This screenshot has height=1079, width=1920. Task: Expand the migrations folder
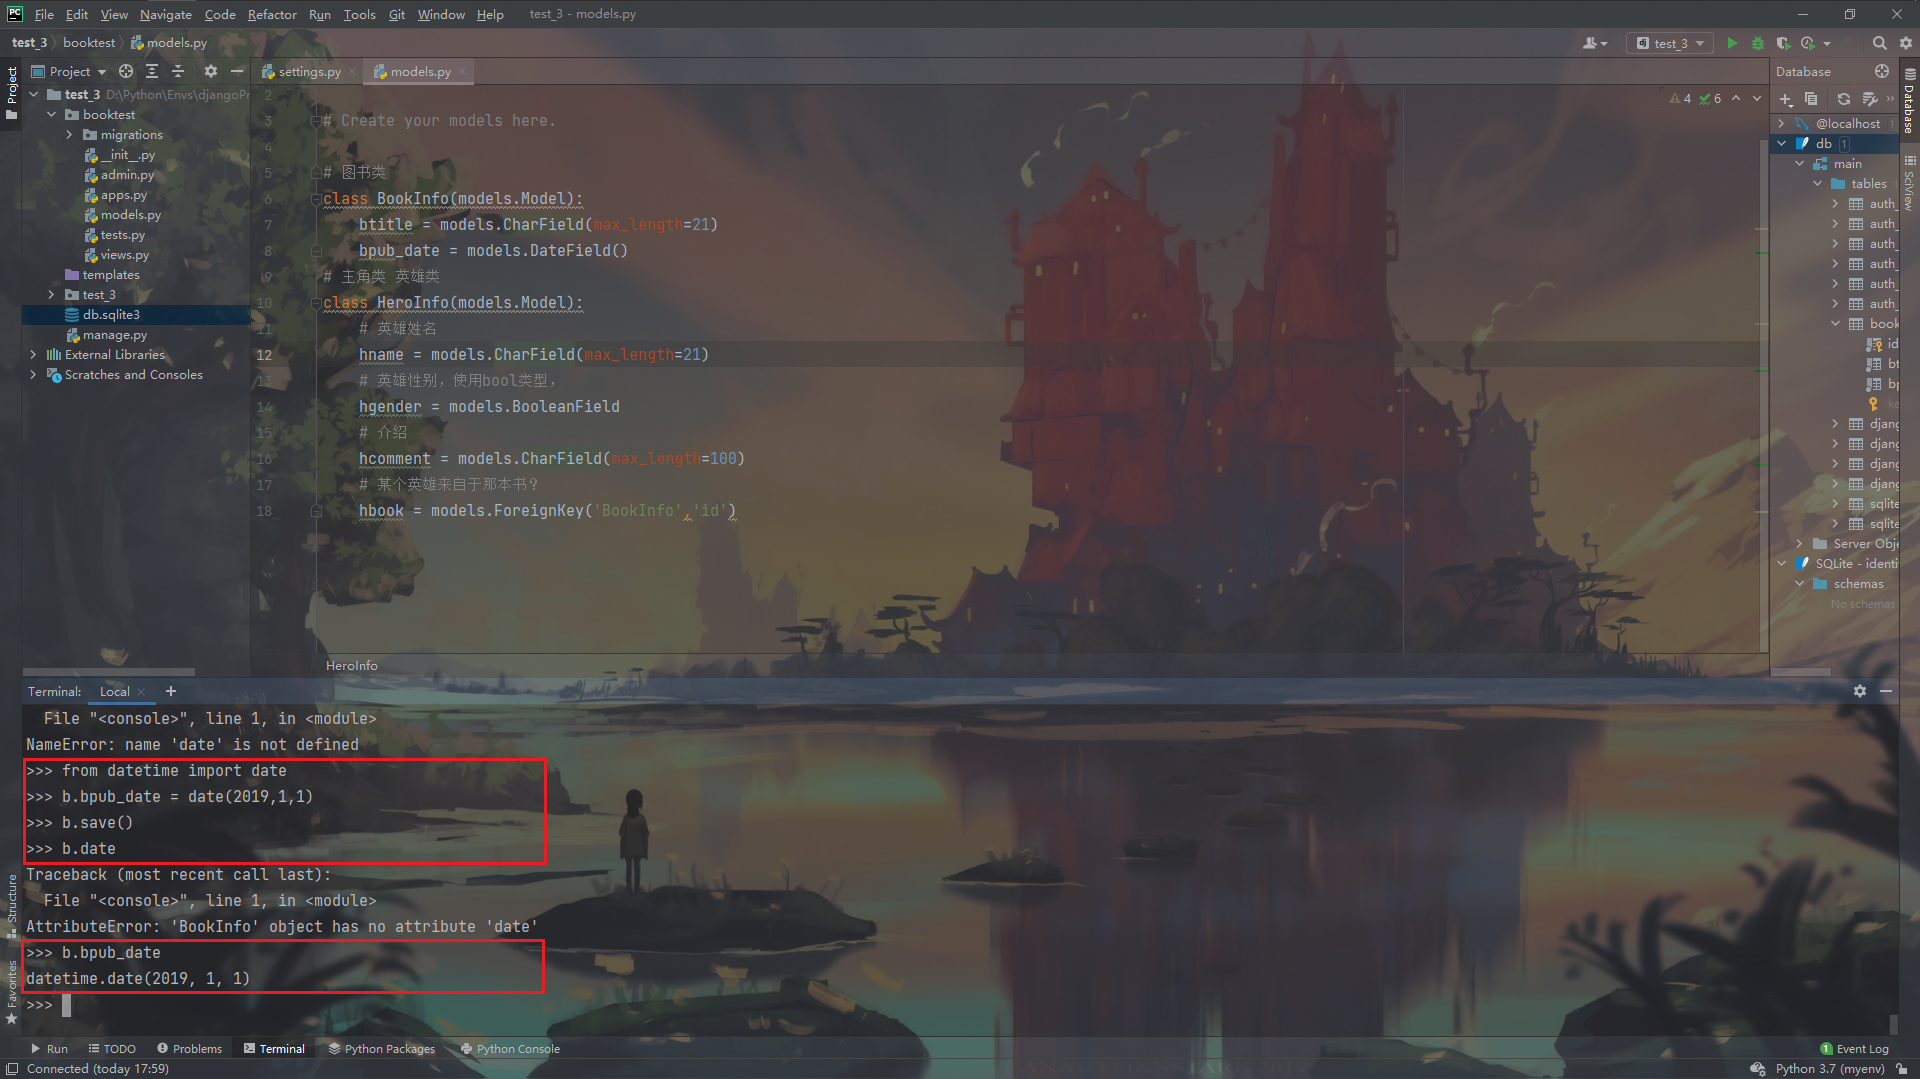tap(70, 135)
